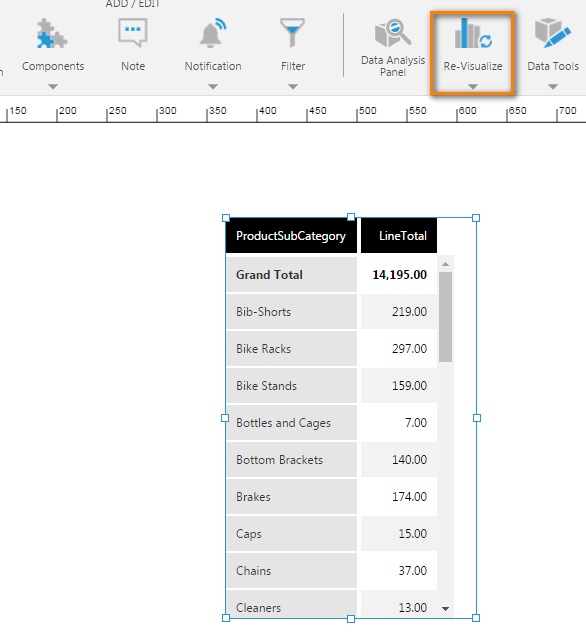
Task: Click the Re-Visualize chart icon
Action: tap(473, 33)
